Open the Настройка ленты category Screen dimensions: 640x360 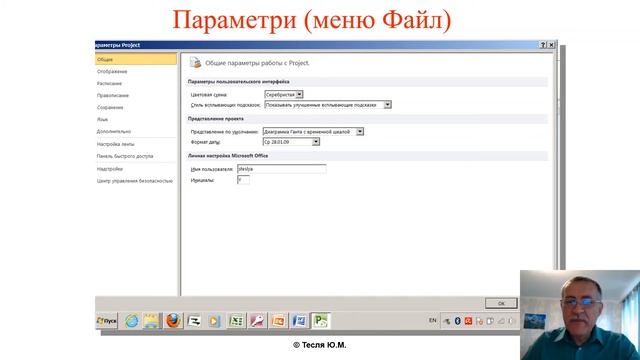tap(116, 144)
